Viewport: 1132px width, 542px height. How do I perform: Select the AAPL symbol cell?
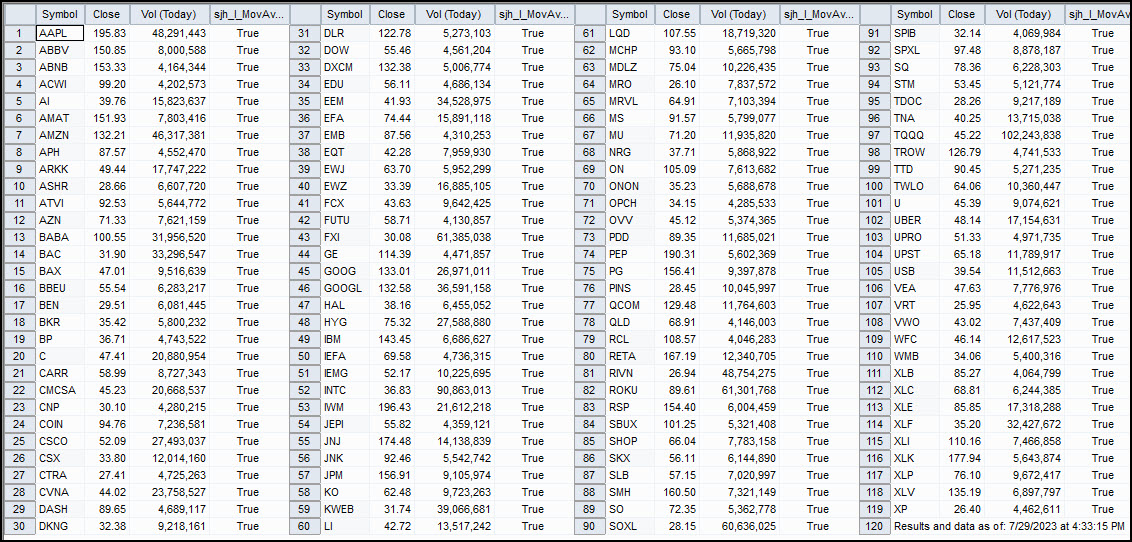click(60, 32)
